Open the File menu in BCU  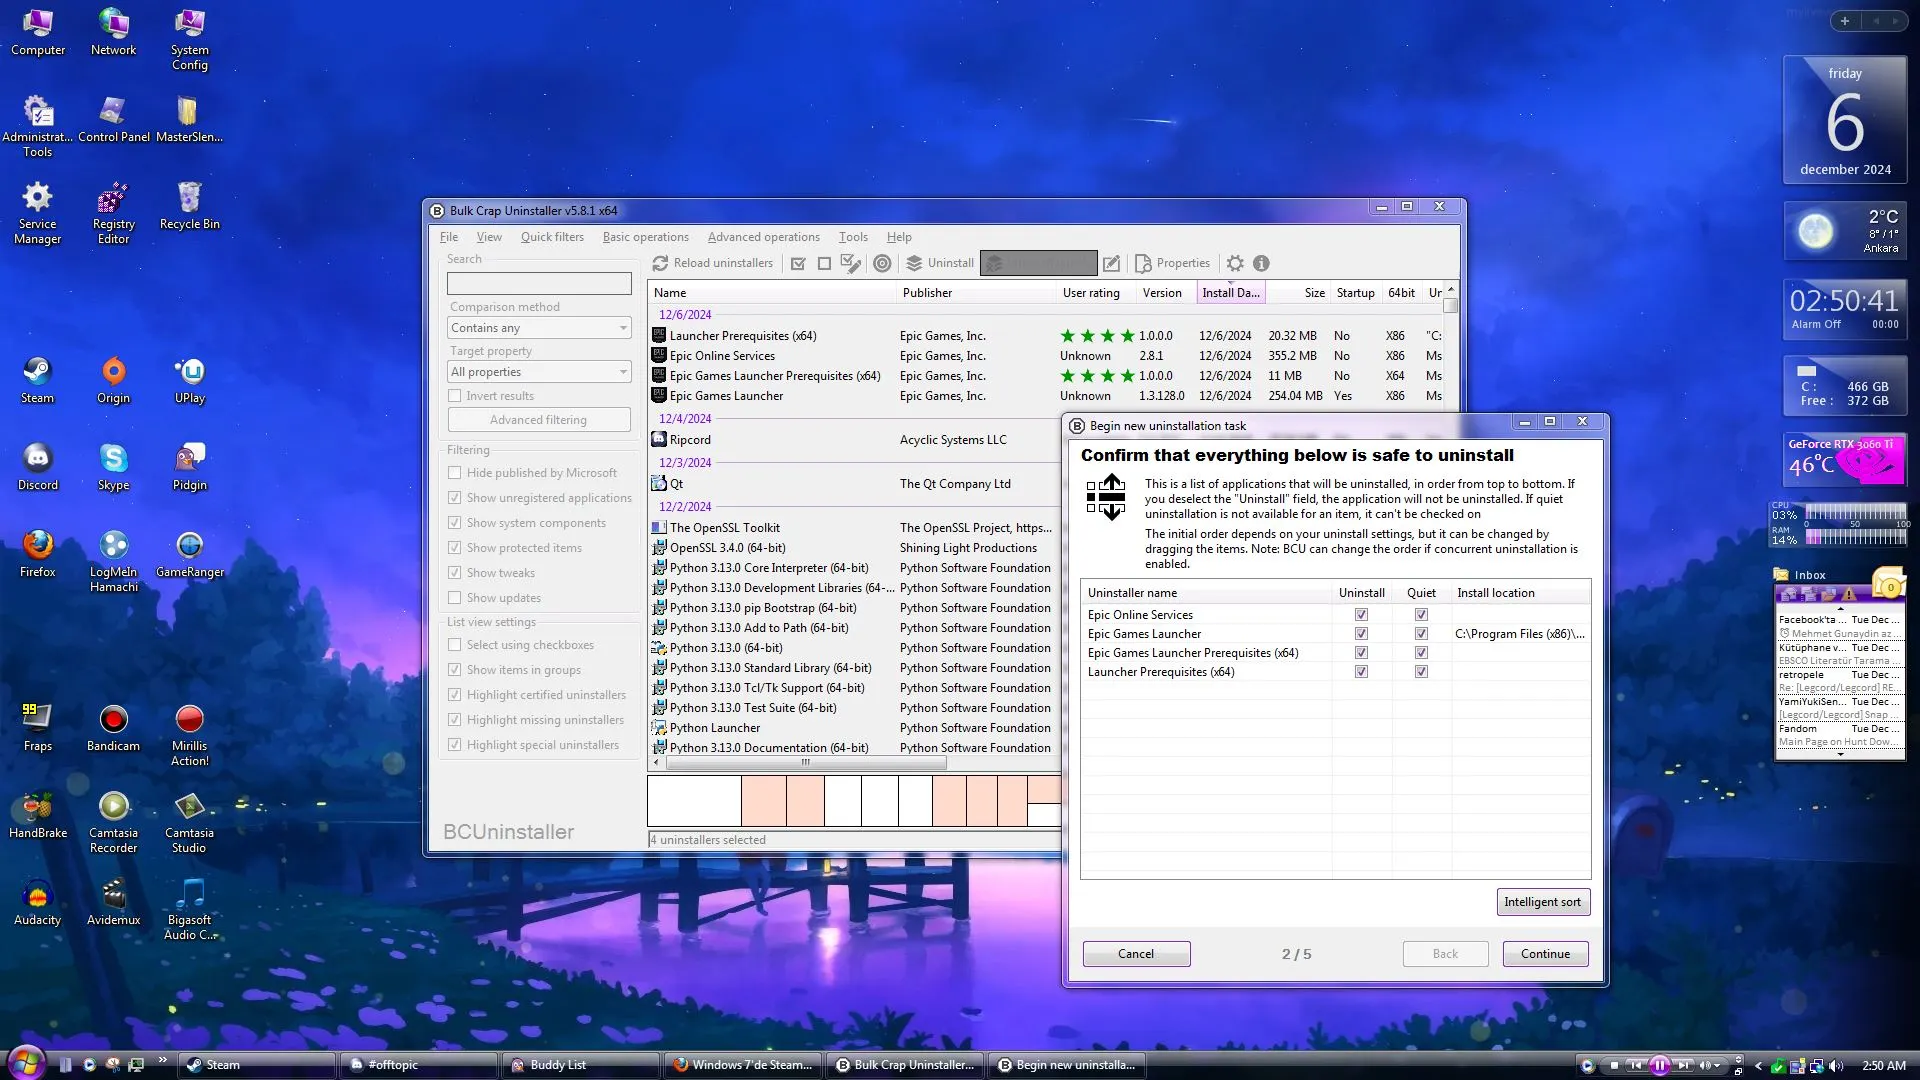coord(449,237)
